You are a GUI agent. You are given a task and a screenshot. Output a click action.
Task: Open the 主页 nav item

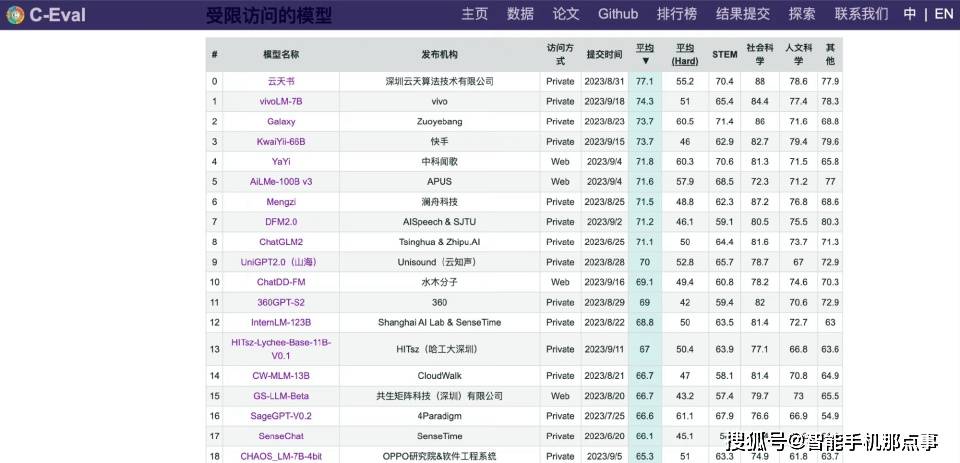474,14
